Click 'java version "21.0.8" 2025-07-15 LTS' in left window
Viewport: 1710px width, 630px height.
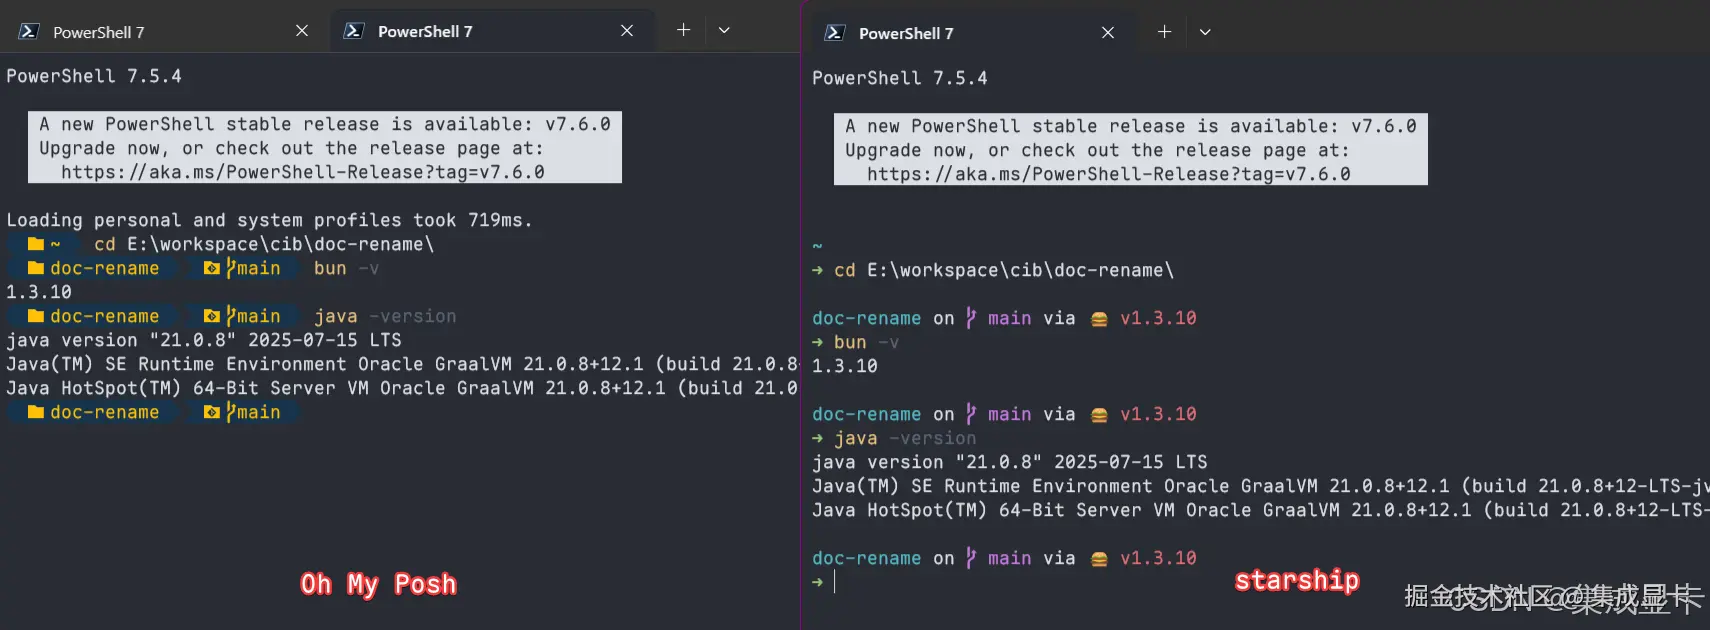(x=204, y=340)
